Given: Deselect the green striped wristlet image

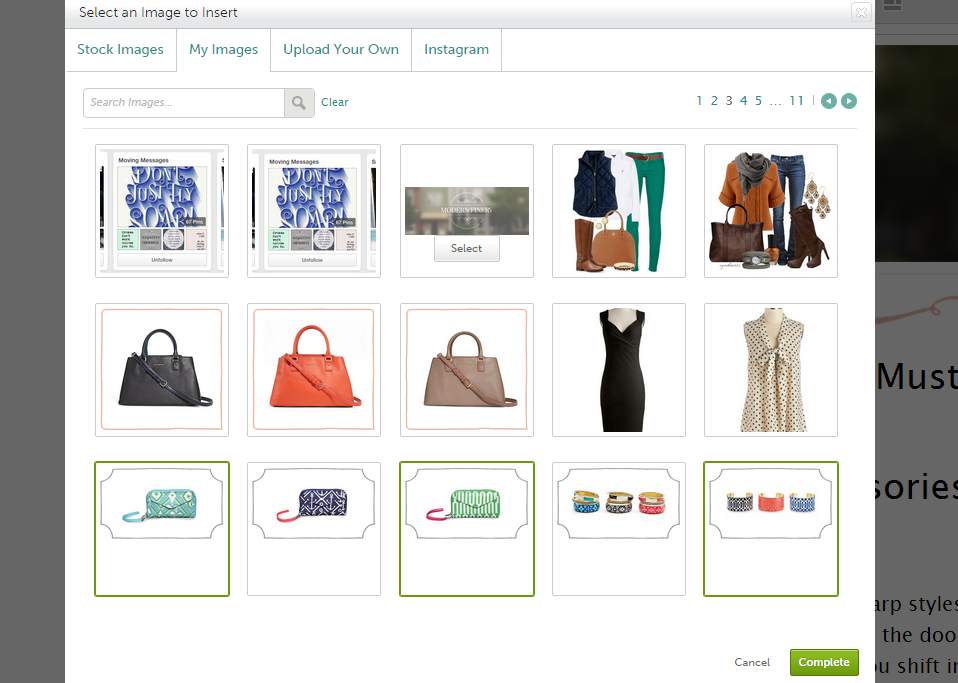Looking at the screenshot, I should (466, 528).
